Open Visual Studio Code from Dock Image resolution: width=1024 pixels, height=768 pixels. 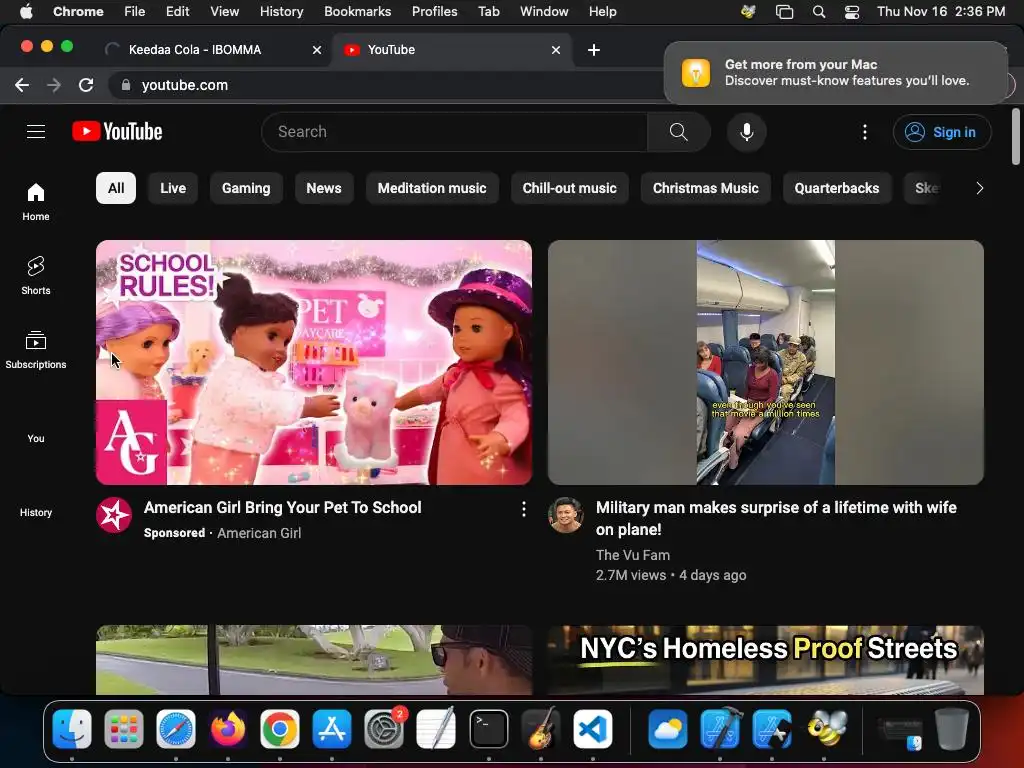point(593,729)
